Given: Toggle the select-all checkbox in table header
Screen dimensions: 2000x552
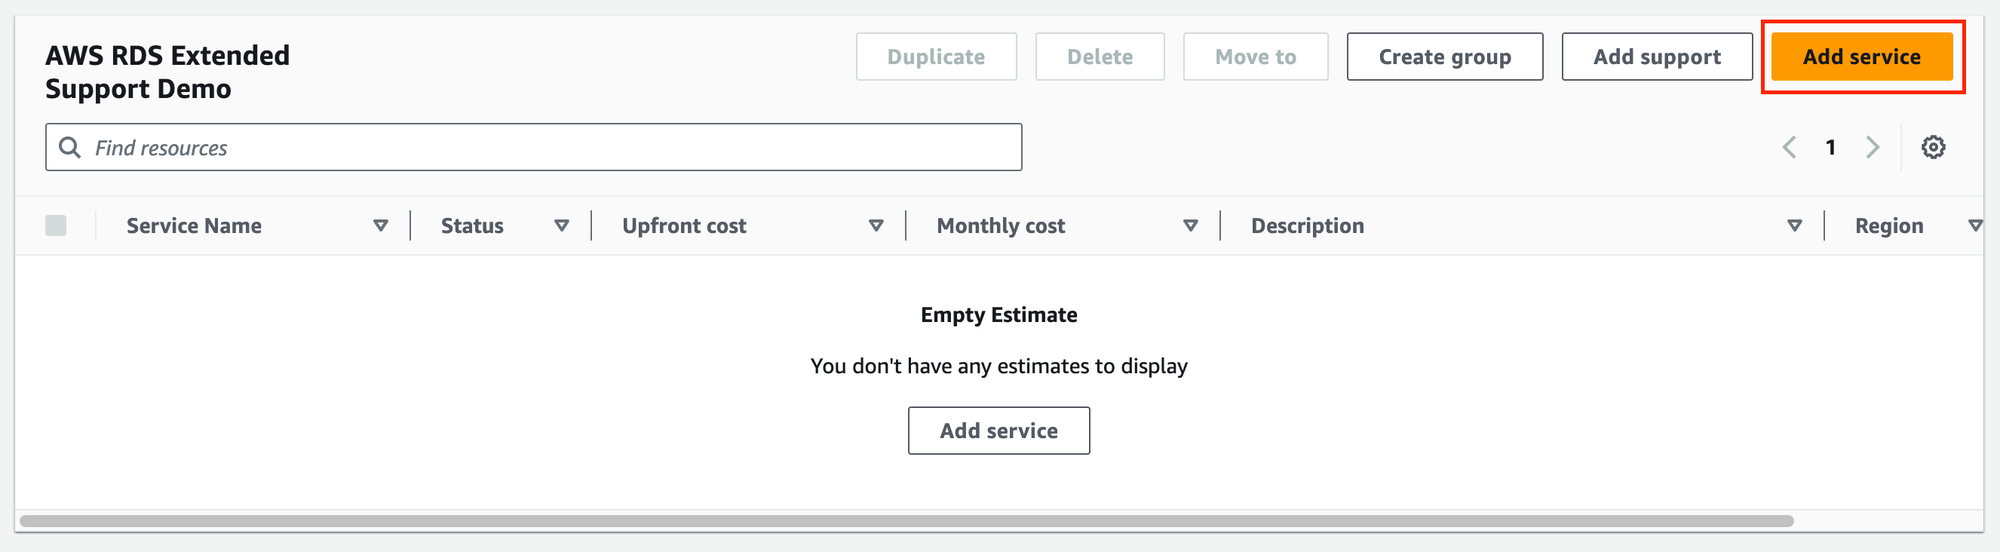Looking at the screenshot, I should tap(56, 226).
